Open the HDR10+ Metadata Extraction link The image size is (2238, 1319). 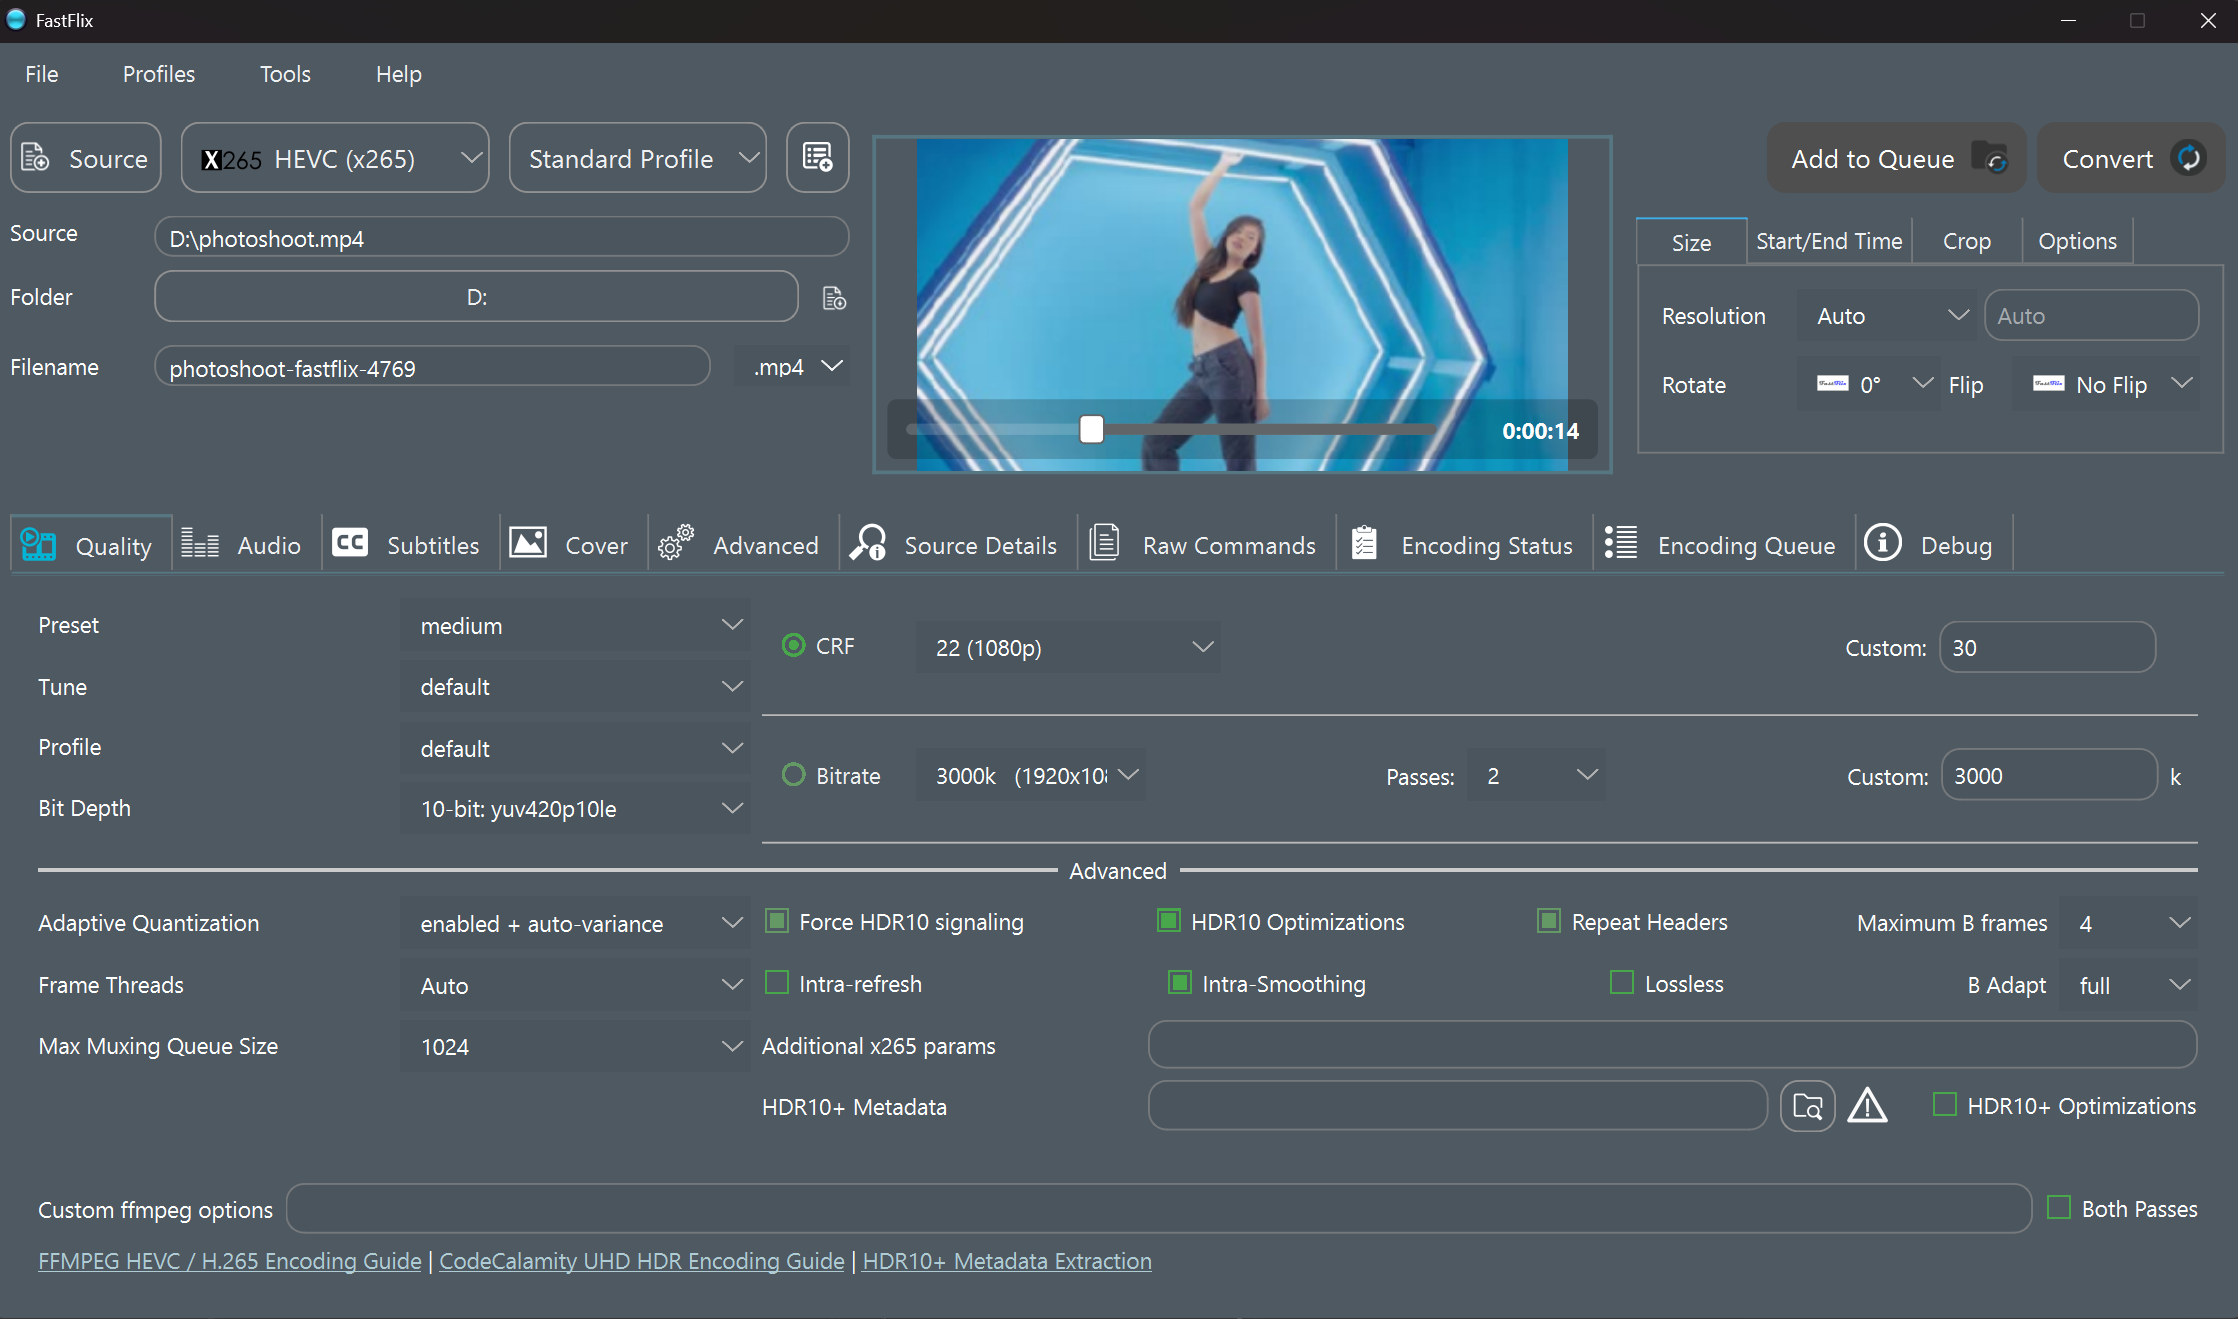click(x=1006, y=1261)
